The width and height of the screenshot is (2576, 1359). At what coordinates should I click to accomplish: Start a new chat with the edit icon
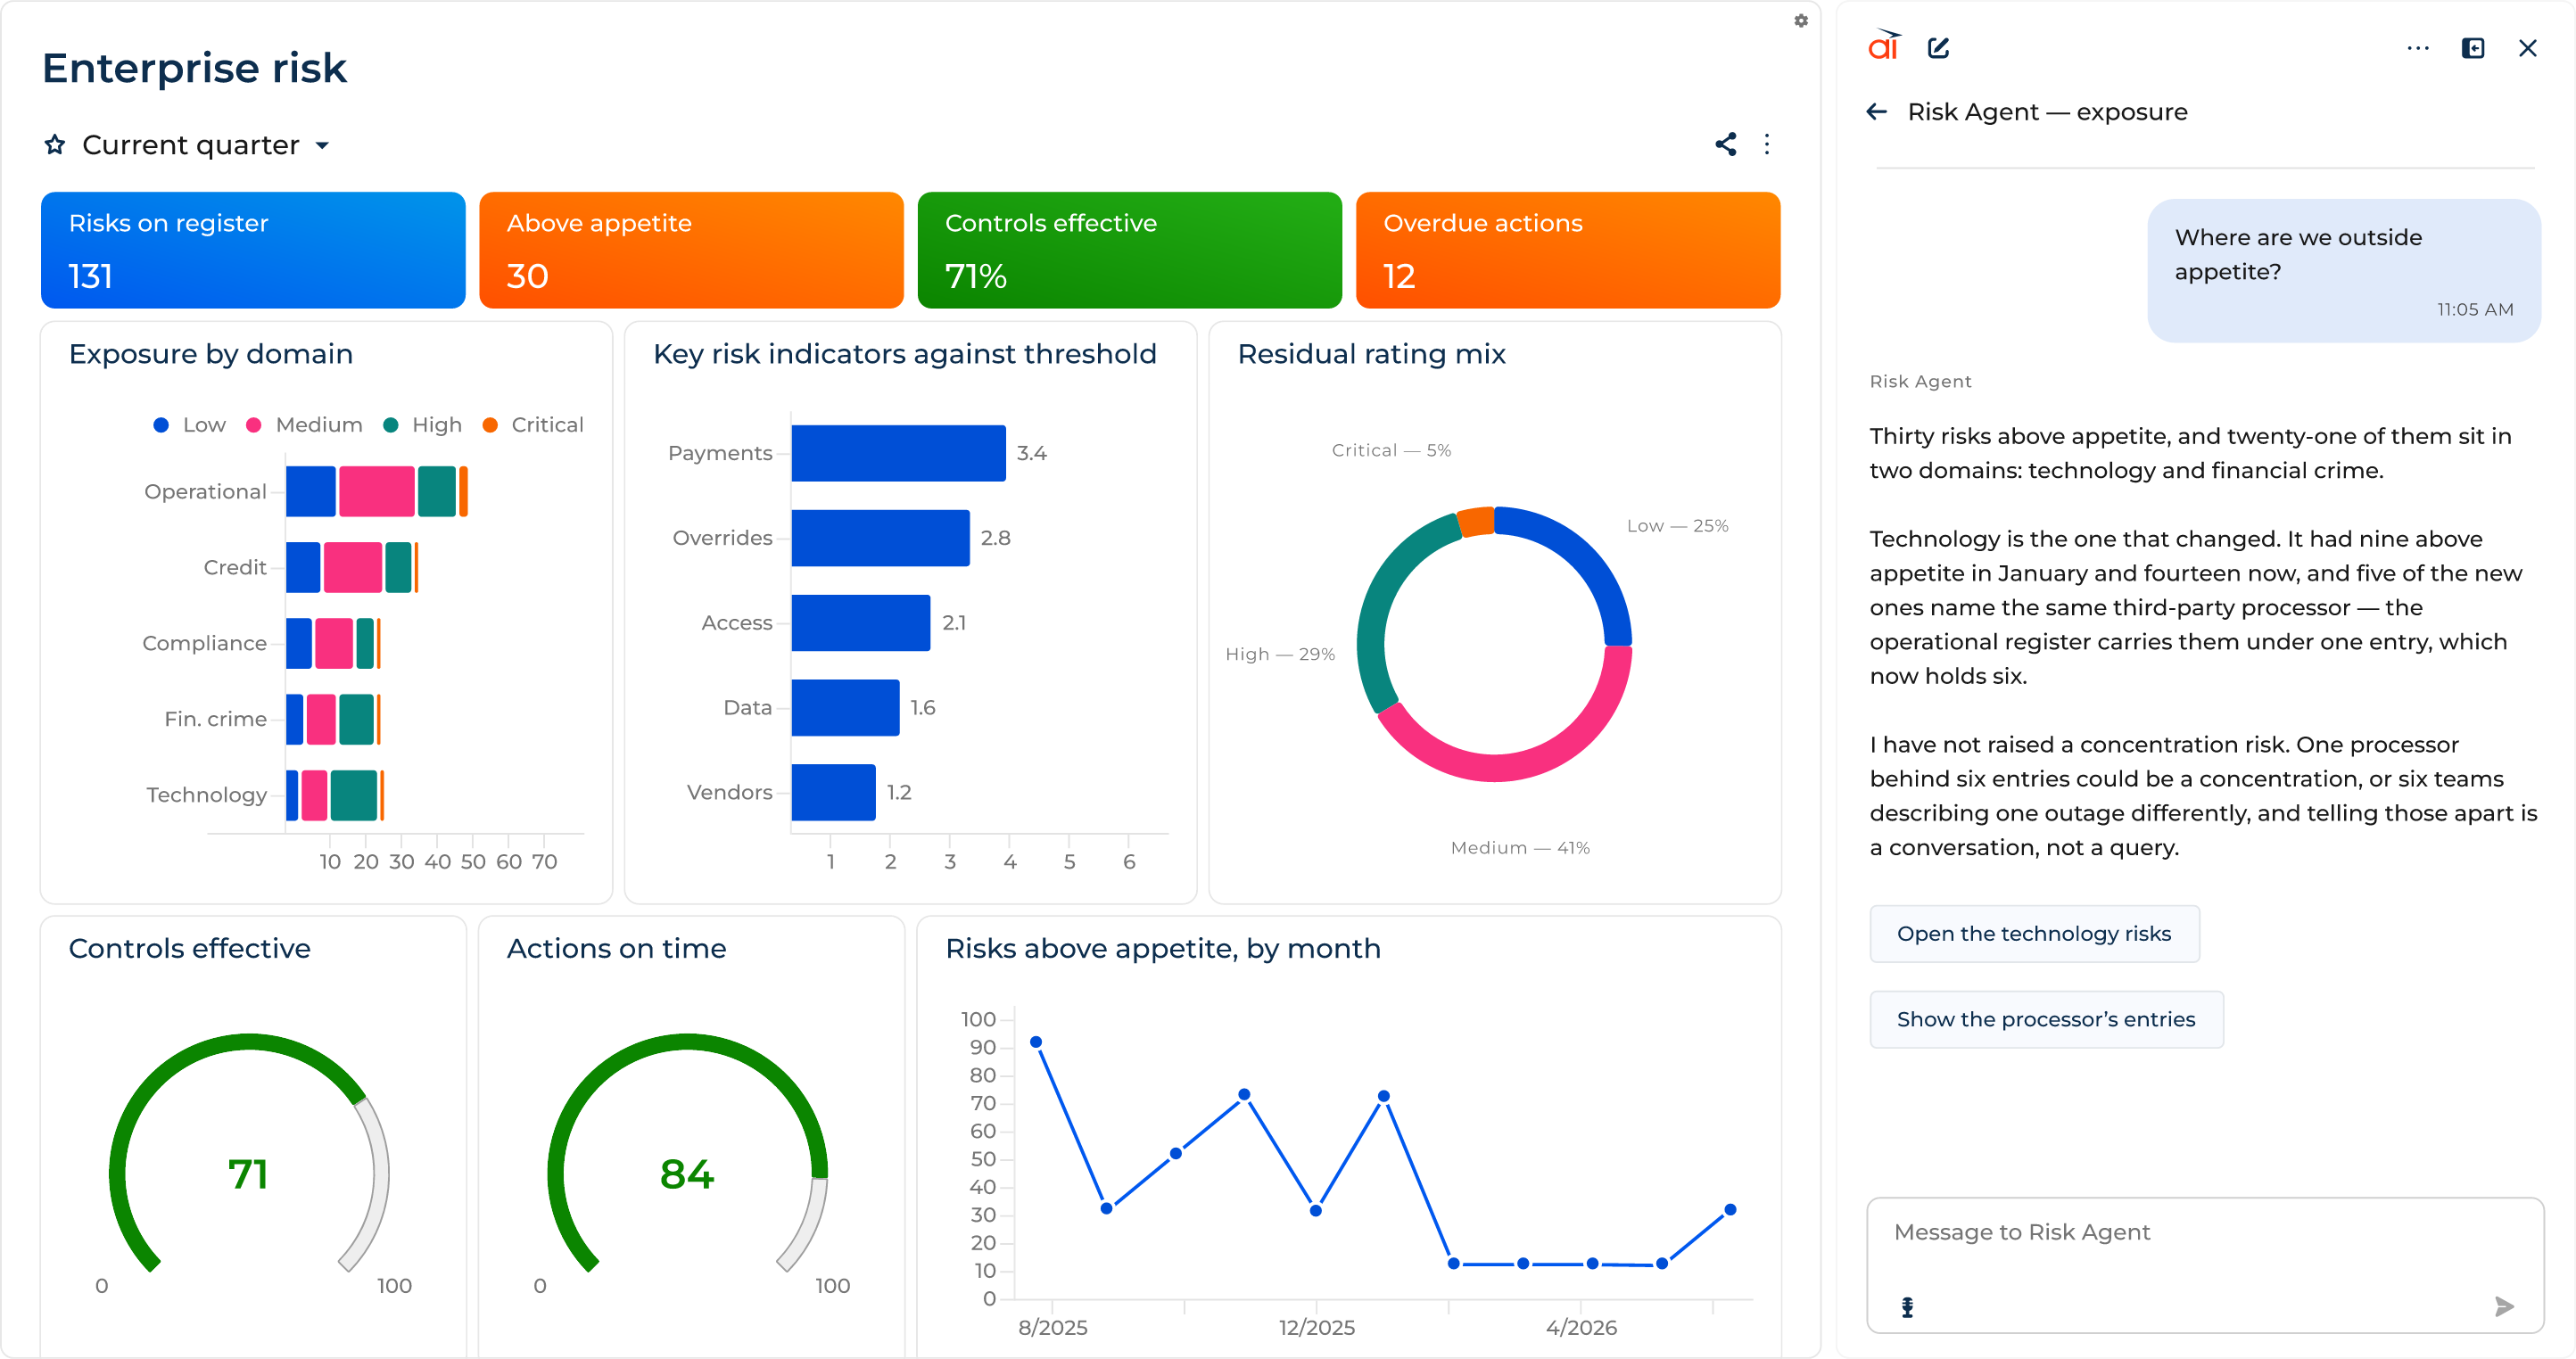[1938, 48]
